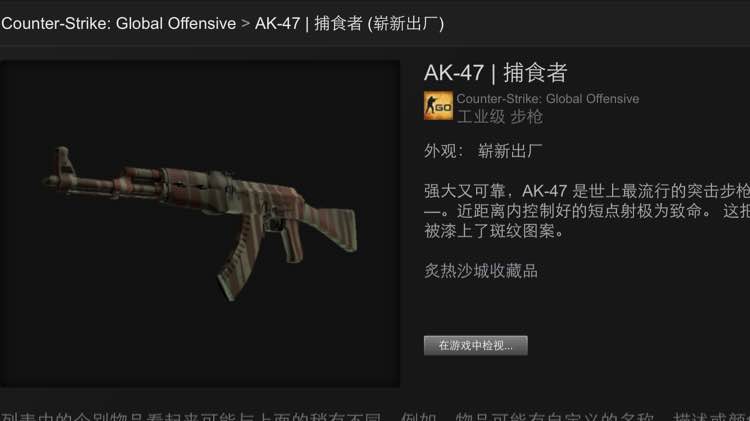Click the 外观: label
This screenshot has height=421, width=750.
444,151
